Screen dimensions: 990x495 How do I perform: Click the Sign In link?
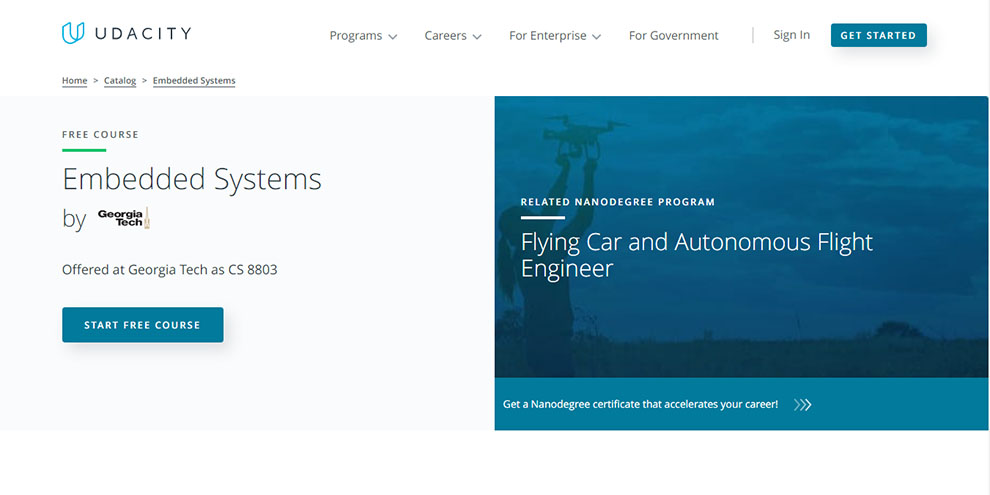pos(791,35)
